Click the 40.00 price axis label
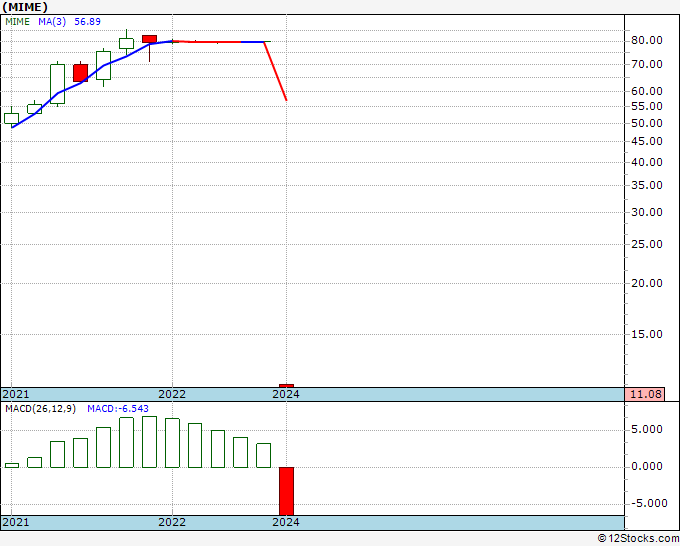The width and height of the screenshot is (680, 546). [x=647, y=162]
